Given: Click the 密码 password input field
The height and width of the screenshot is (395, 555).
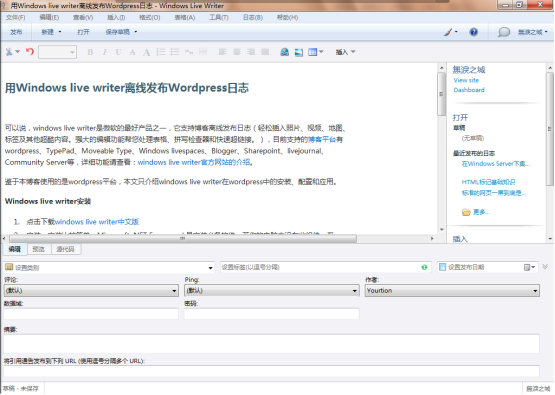Looking at the screenshot, I should (x=271, y=314).
